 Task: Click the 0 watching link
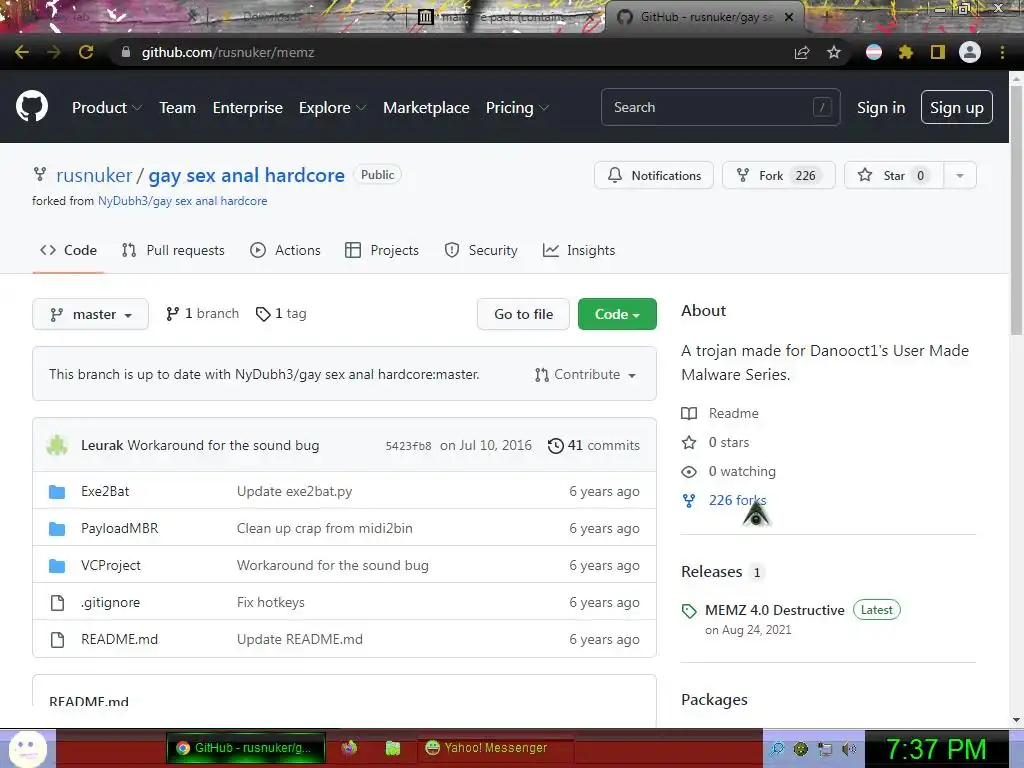tap(728, 472)
